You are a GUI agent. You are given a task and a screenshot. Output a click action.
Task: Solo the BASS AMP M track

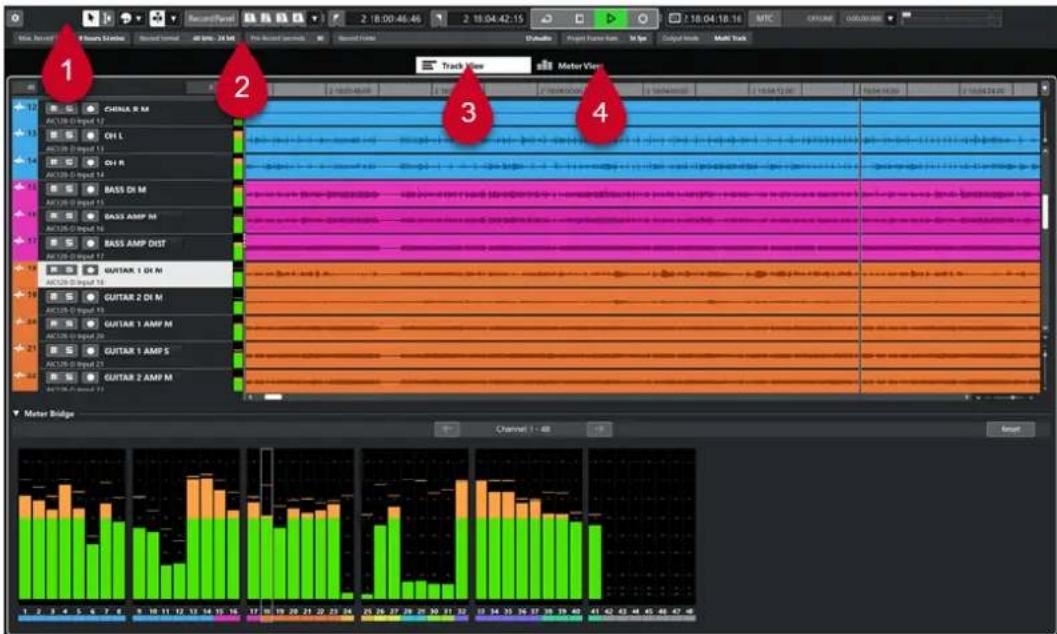[x=69, y=216]
